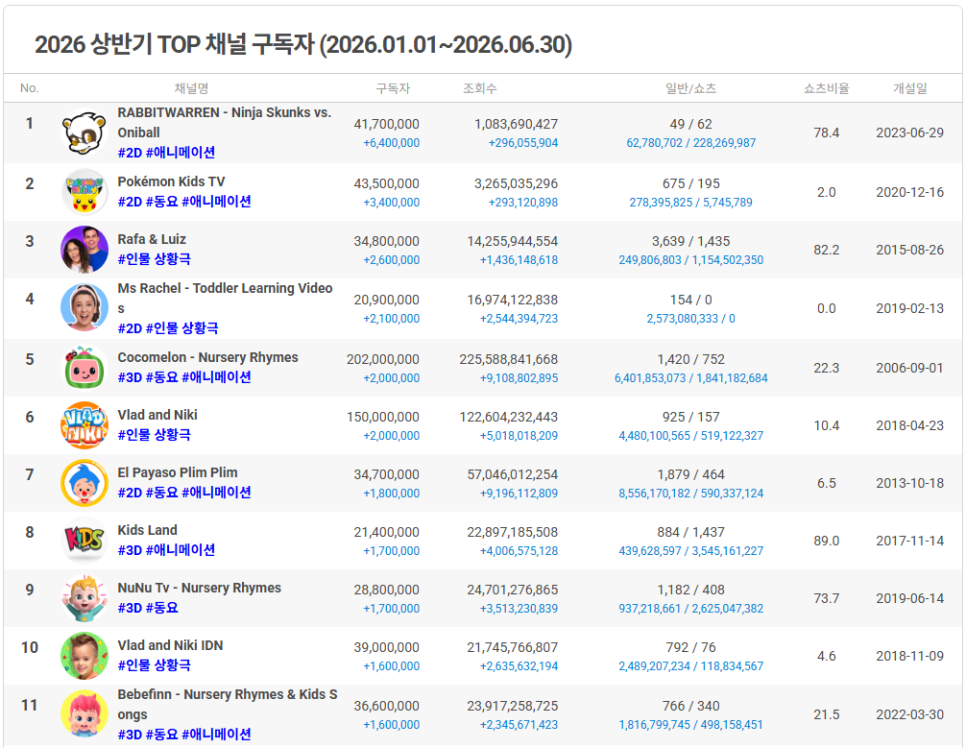
Task: Click hashtags under RABBITWARREN channel
Action: (166, 152)
